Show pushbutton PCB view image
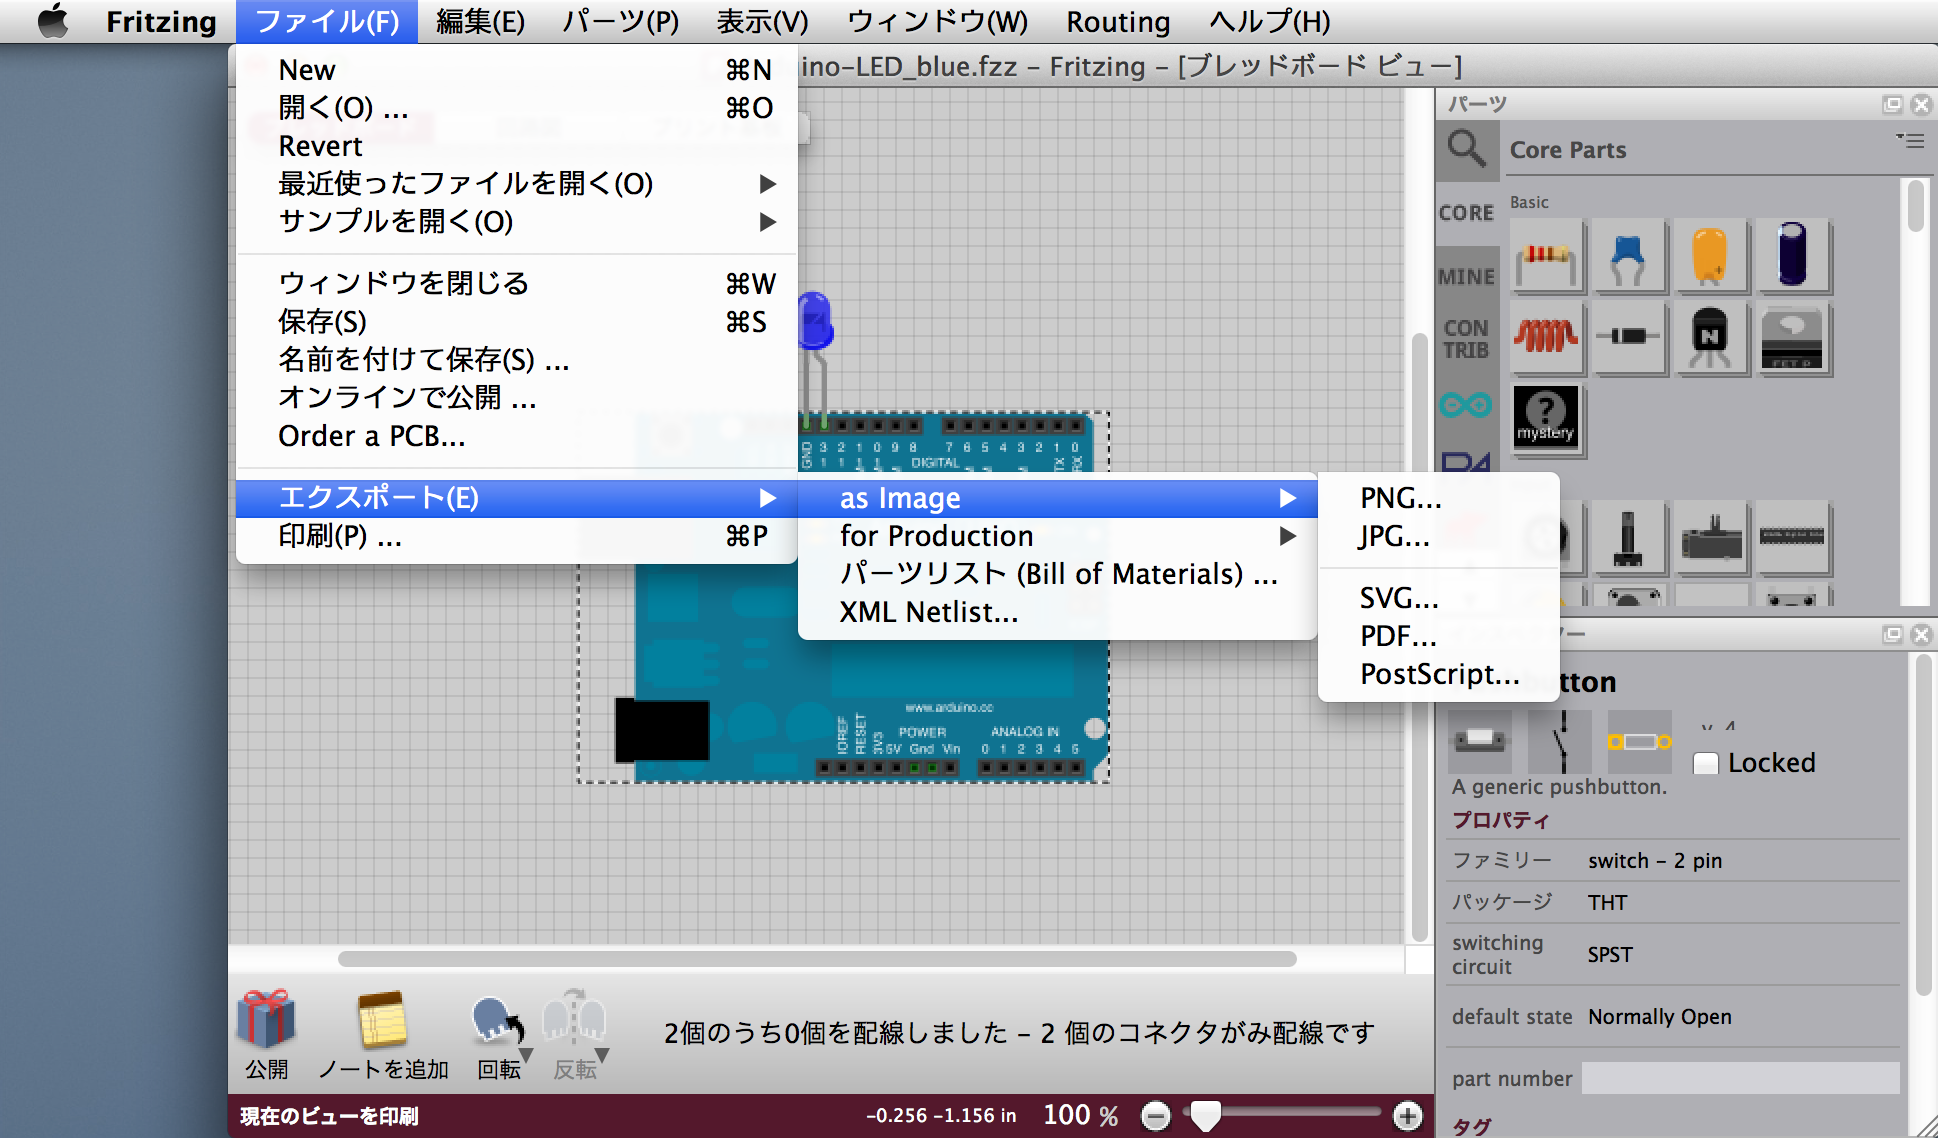This screenshot has height=1138, width=1938. [x=1640, y=741]
